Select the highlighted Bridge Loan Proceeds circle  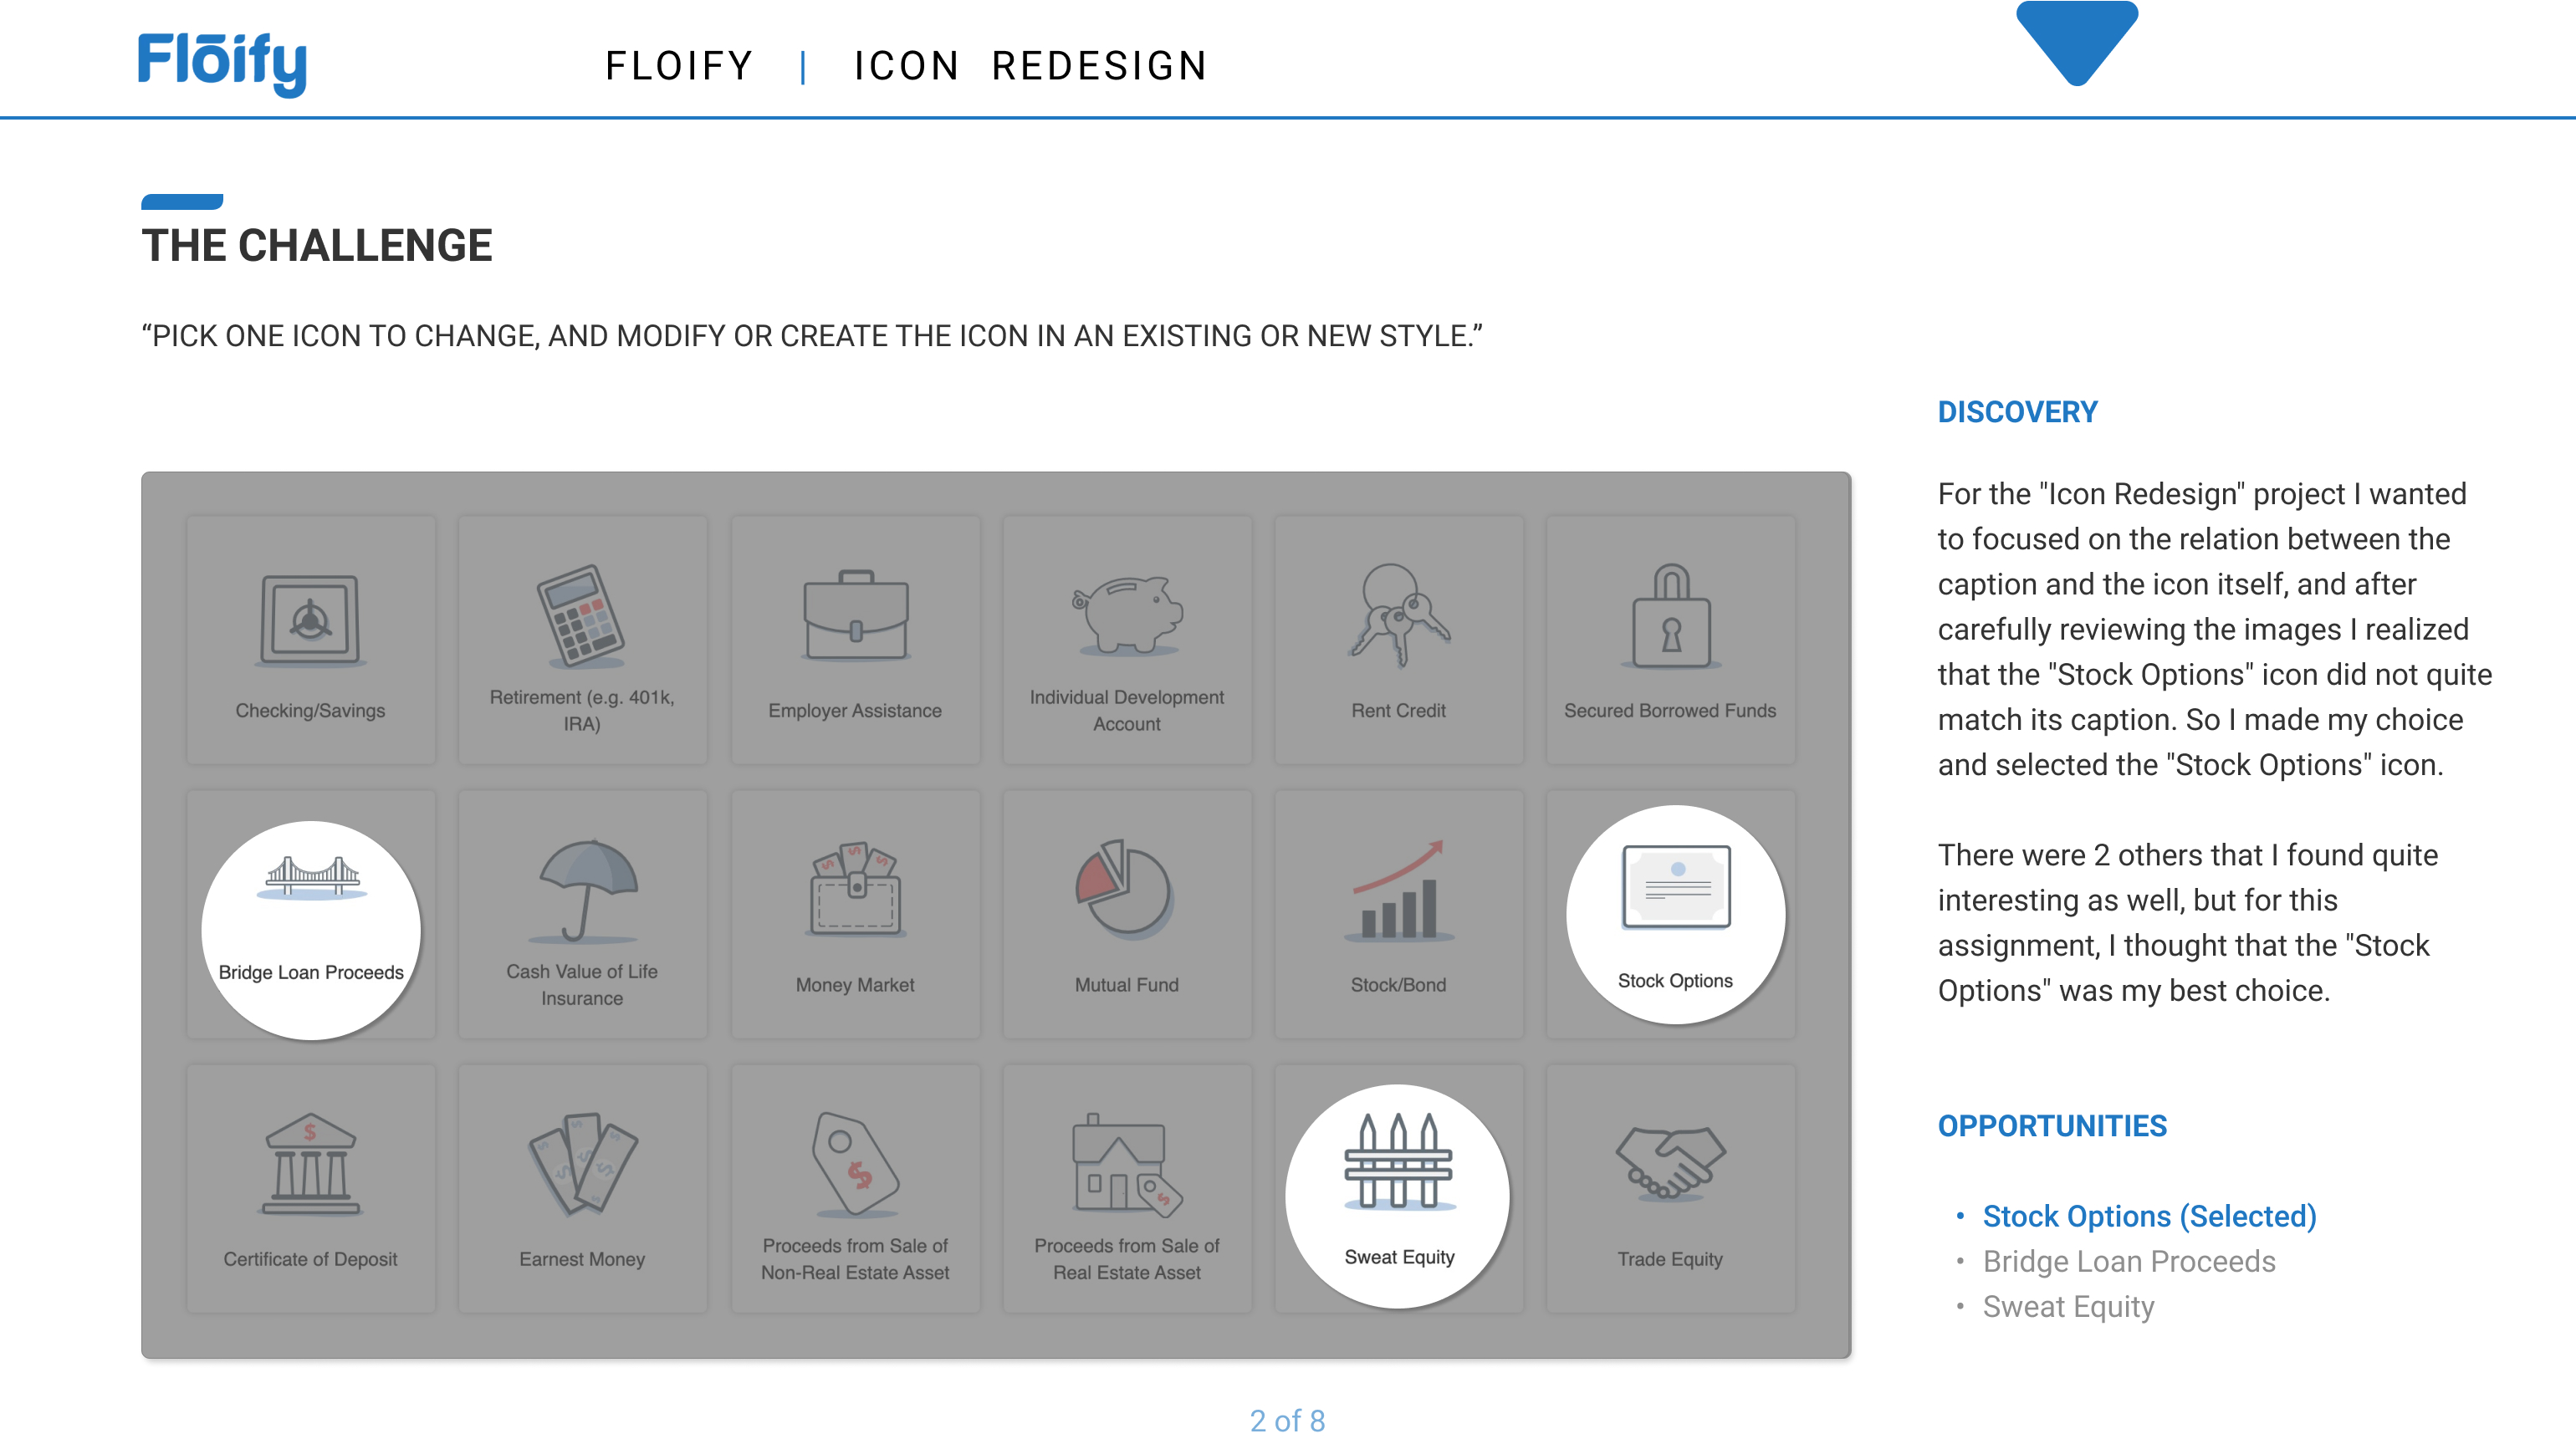click(x=311, y=930)
